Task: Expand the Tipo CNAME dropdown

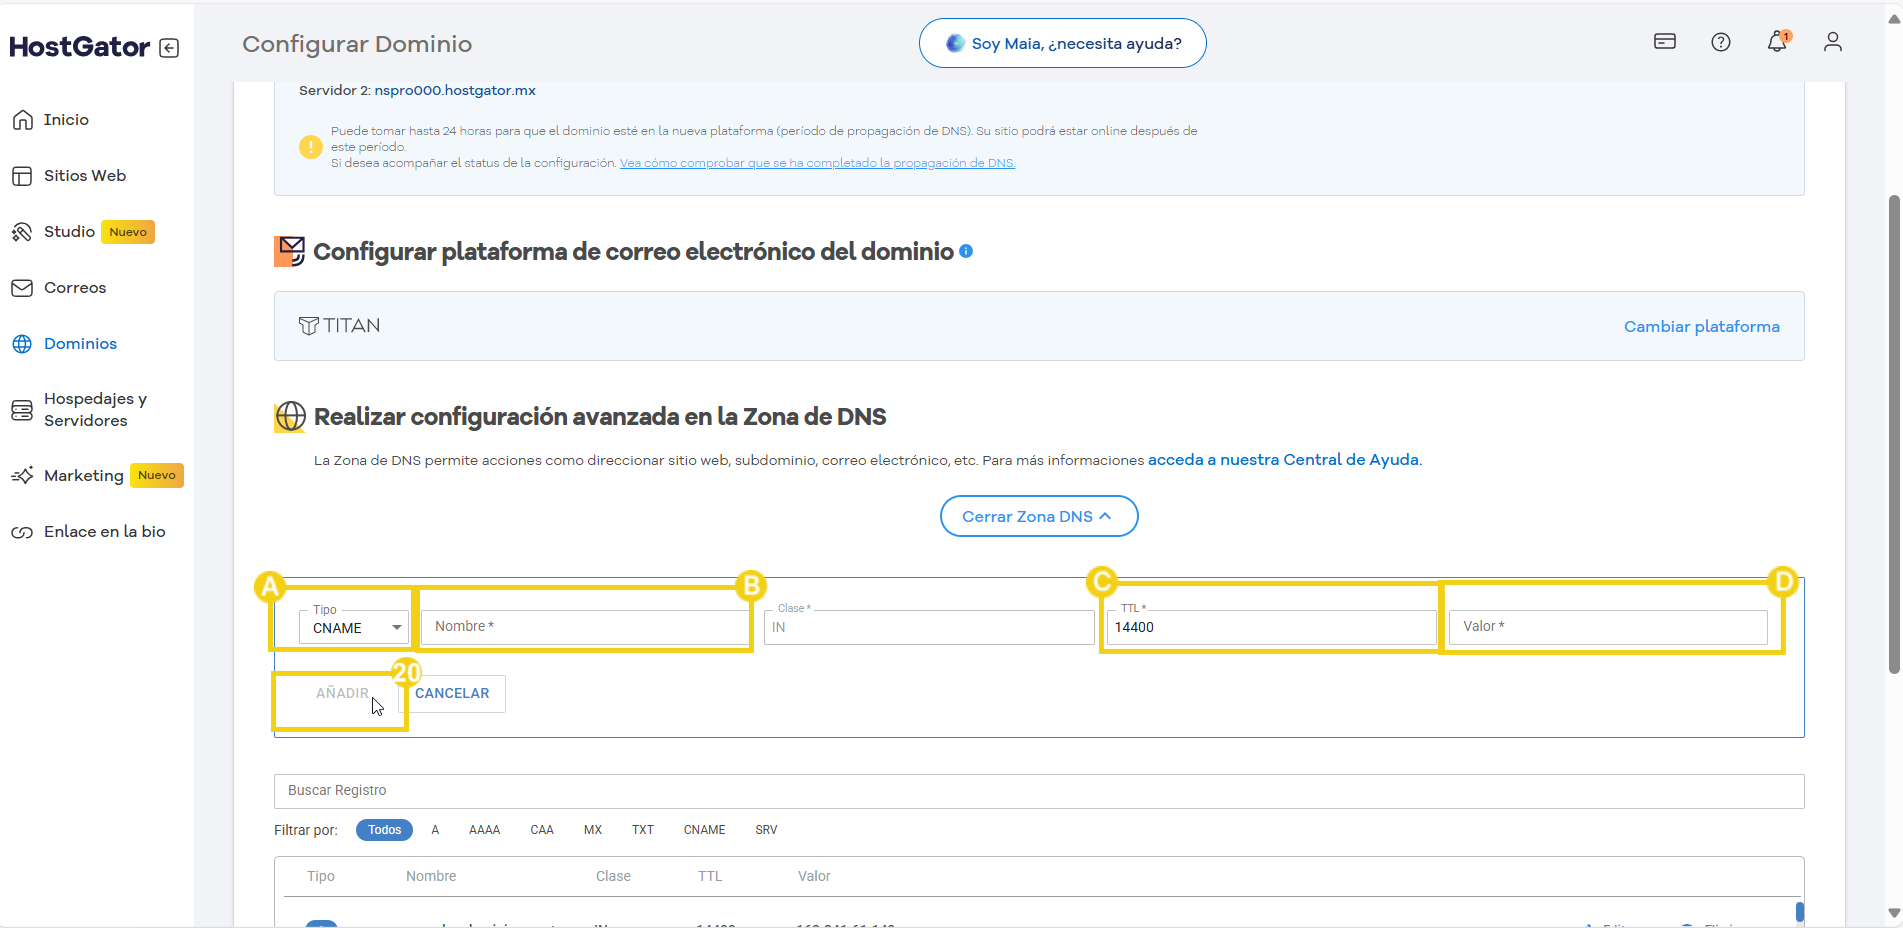Action: [354, 628]
